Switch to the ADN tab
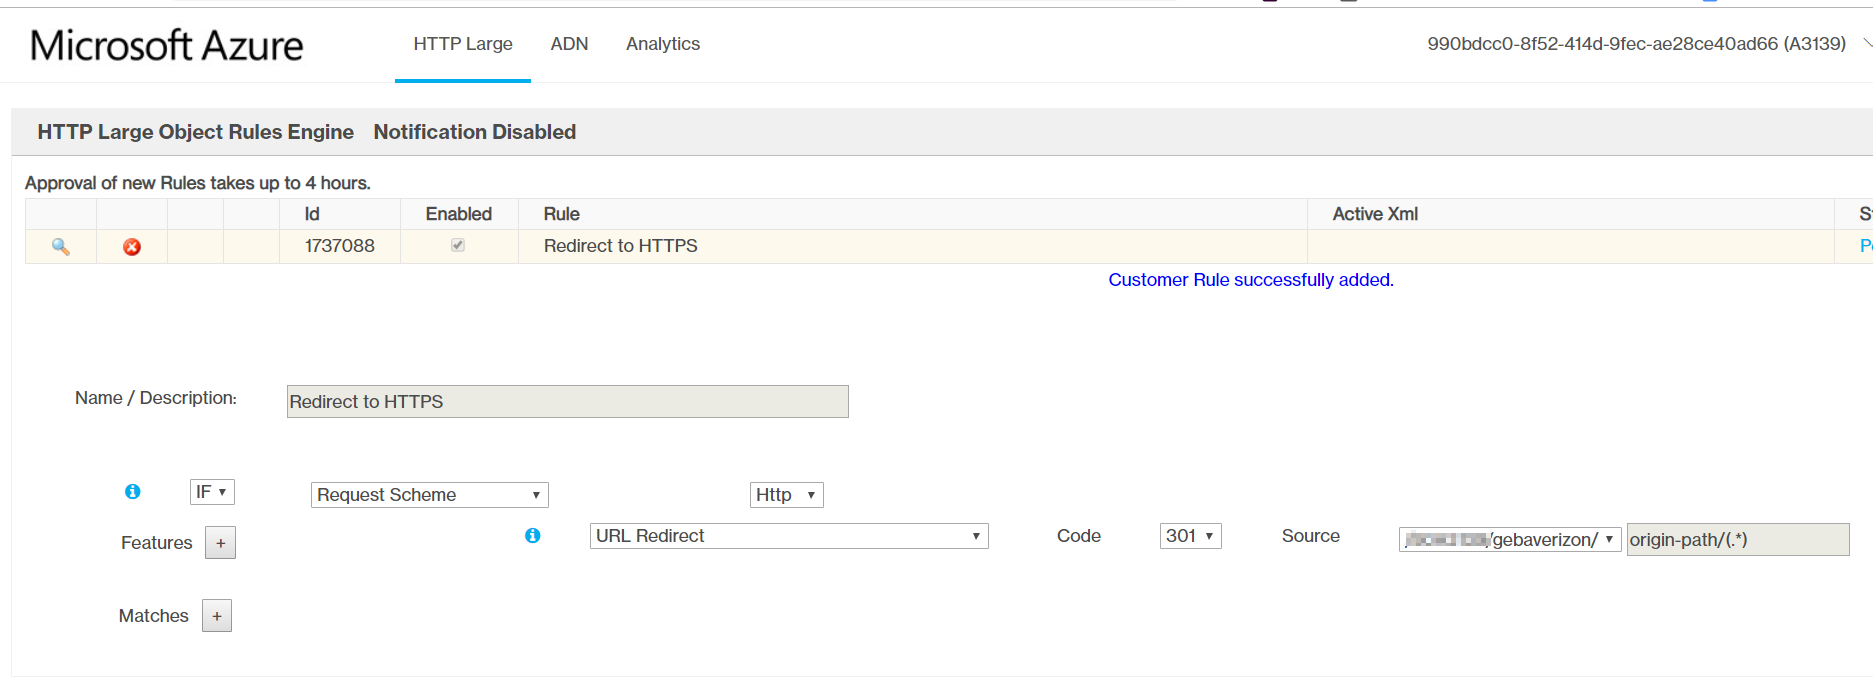Image resolution: width=1873 pixels, height=691 pixels. coord(569,44)
